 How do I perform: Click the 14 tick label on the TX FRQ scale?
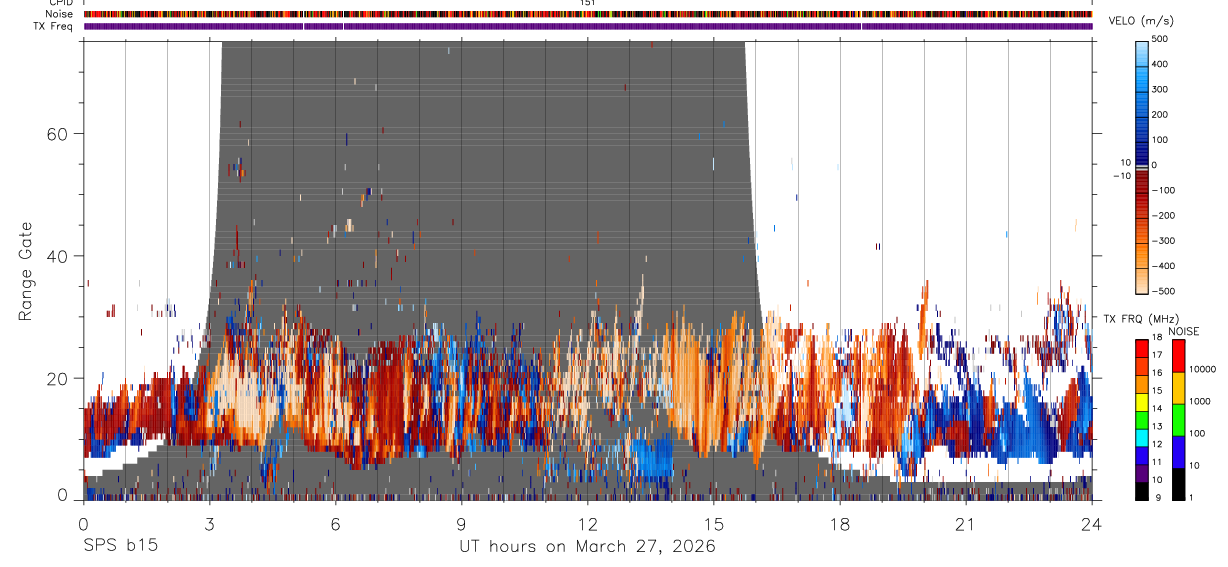coord(1159,408)
